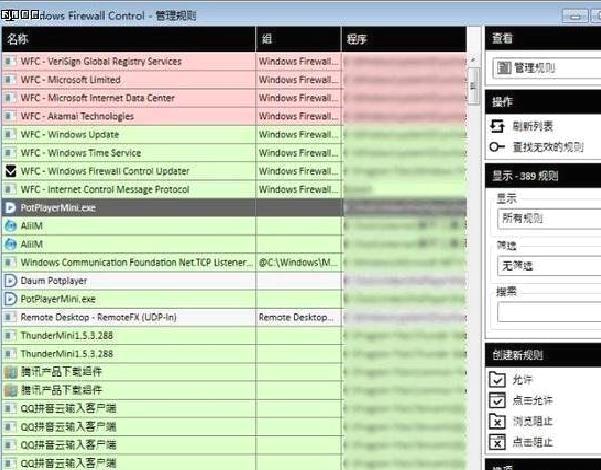Click the click-to-allow window icon
Image resolution: width=601 pixels, height=470 pixels.
point(498,400)
